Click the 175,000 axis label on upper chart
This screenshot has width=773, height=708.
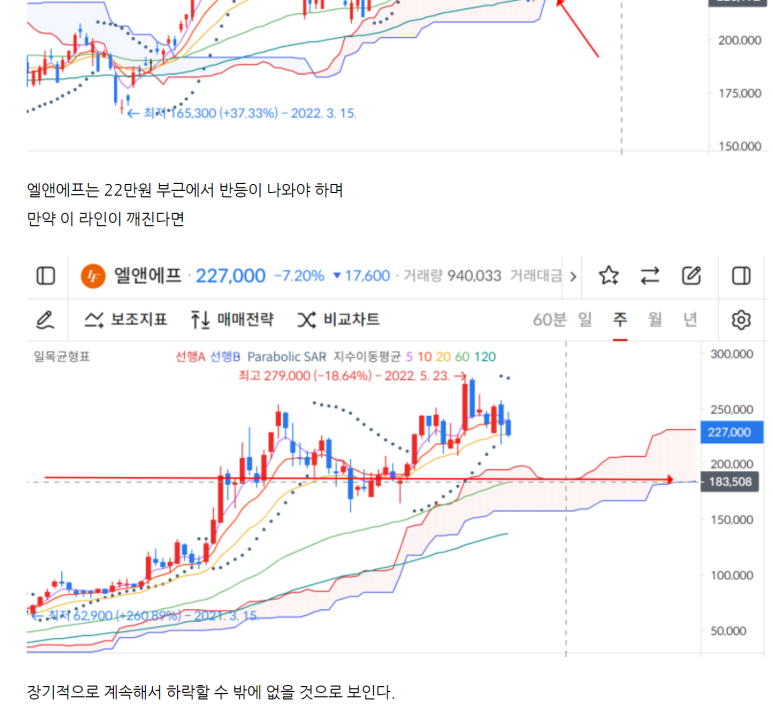click(x=739, y=93)
